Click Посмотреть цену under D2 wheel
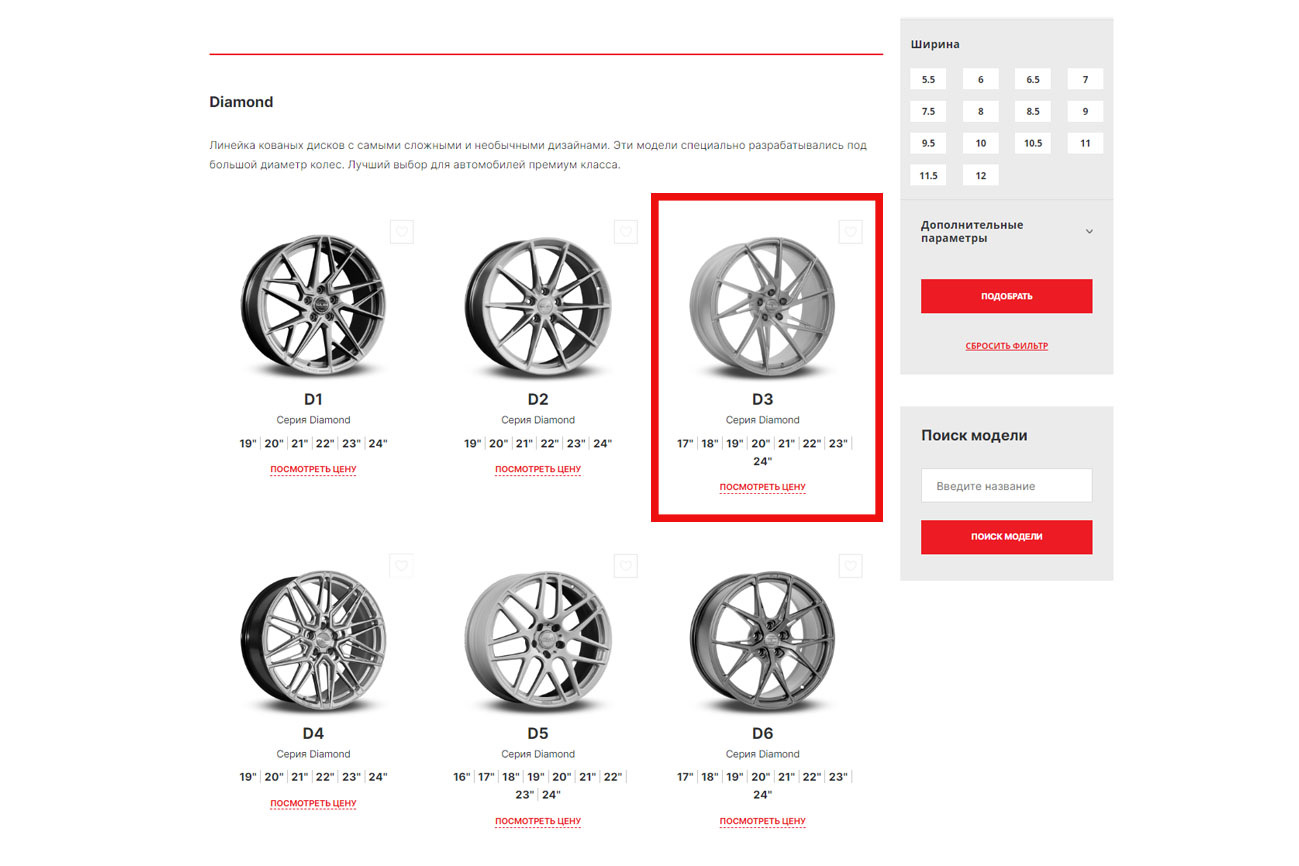1299x866 pixels. [x=538, y=469]
